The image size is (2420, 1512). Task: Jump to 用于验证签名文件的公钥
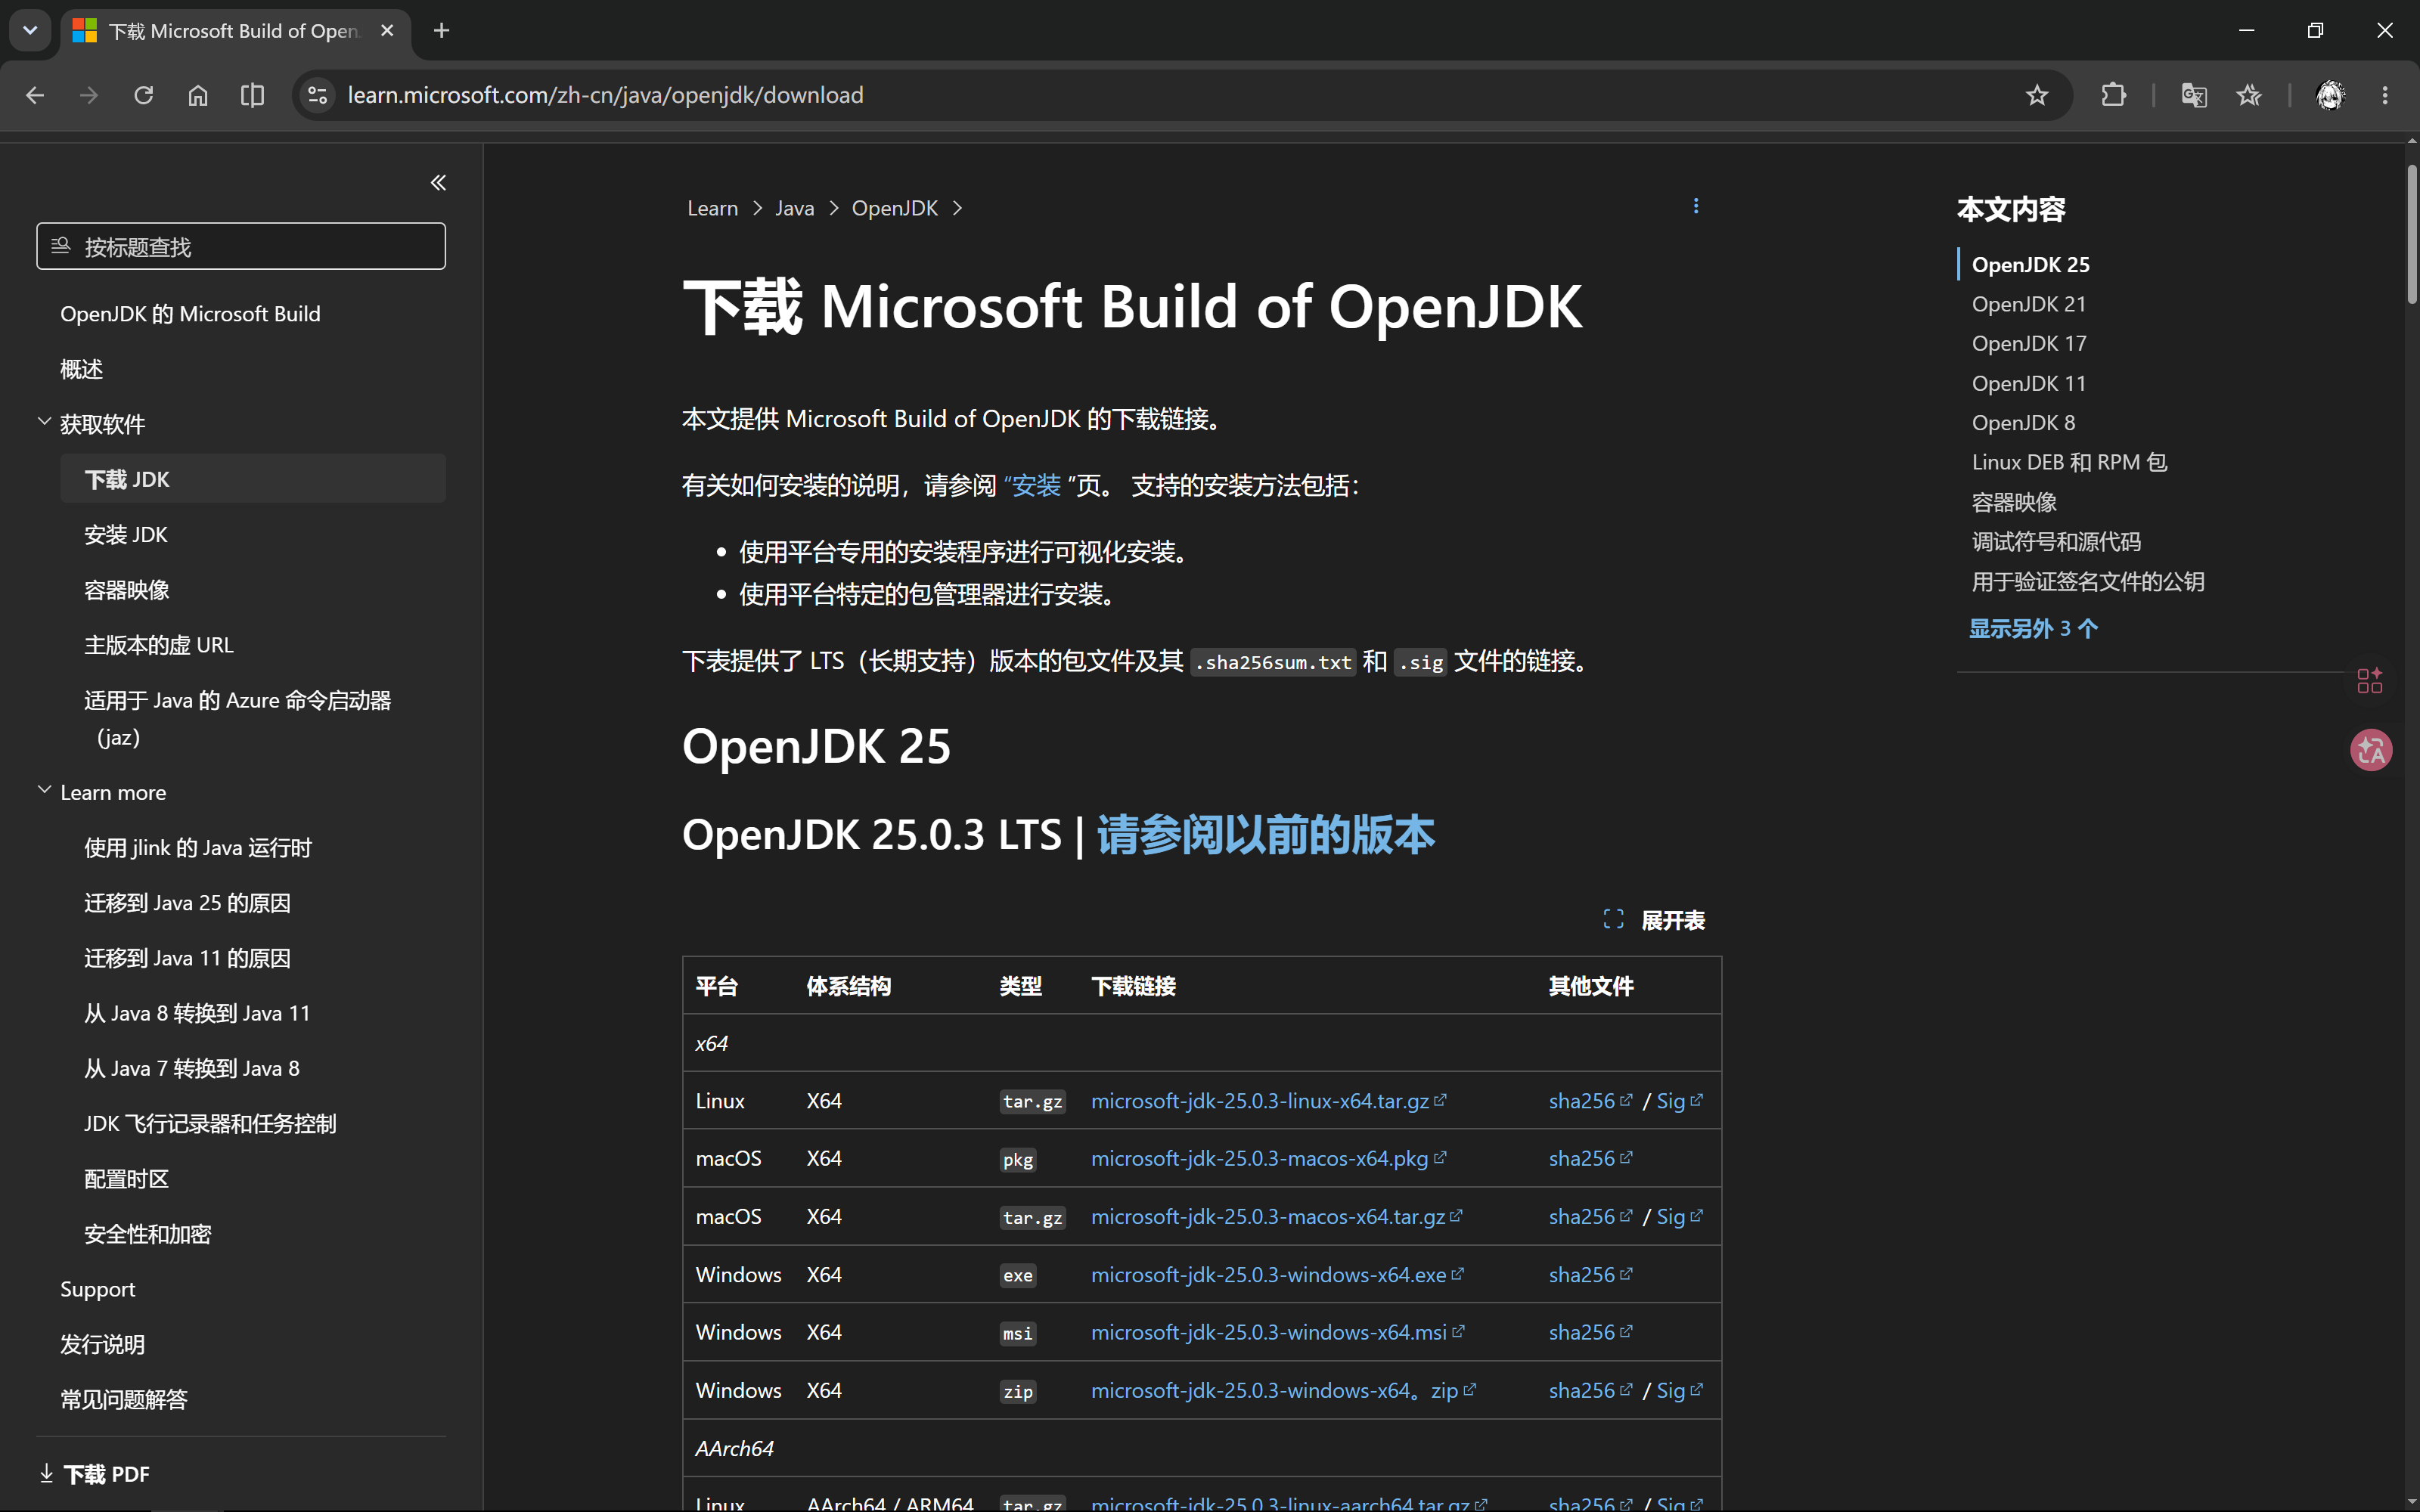point(2088,582)
